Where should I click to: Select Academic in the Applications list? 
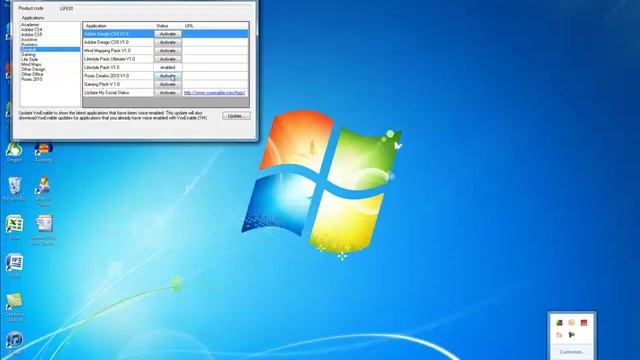point(30,25)
